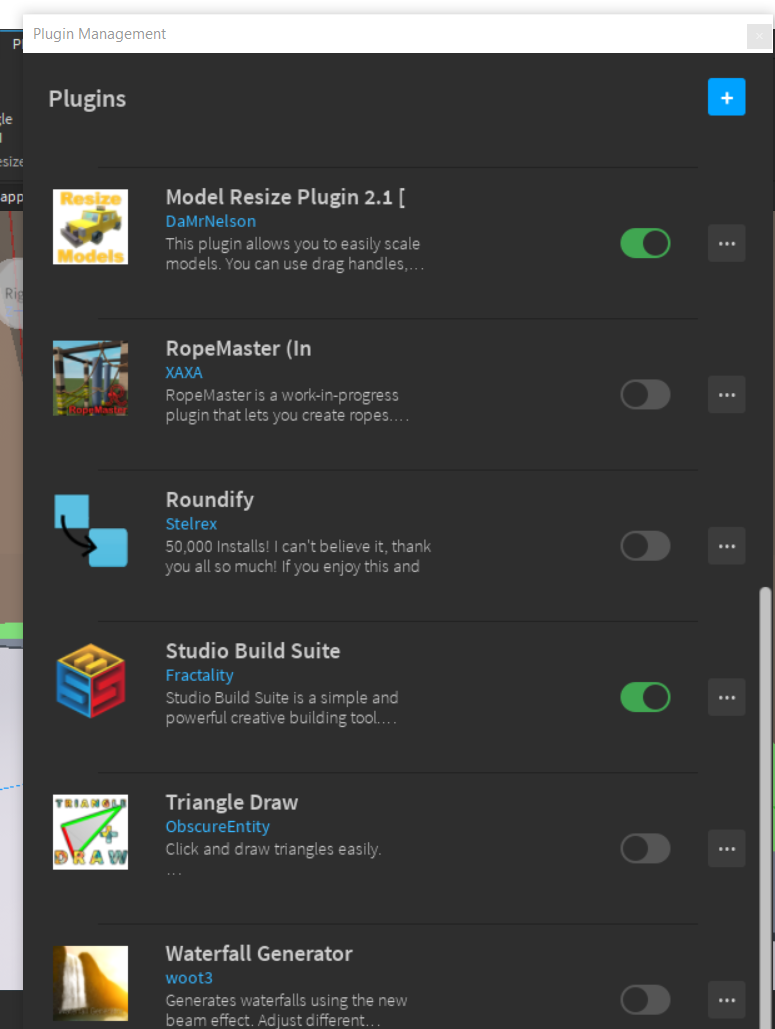Click the blue plus icon to add a plugin
This screenshot has width=775, height=1029.
coord(727,96)
